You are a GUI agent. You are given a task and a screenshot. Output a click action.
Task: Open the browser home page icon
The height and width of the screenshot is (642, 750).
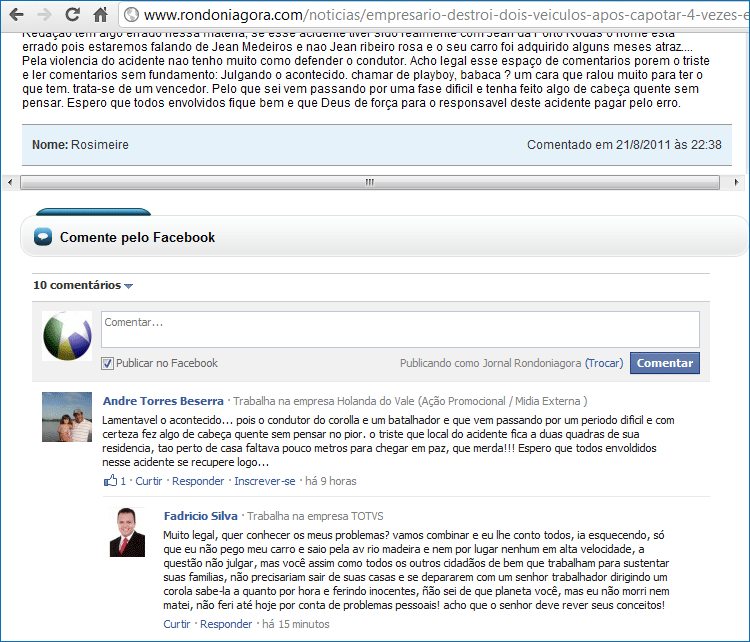click(x=100, y=15)
